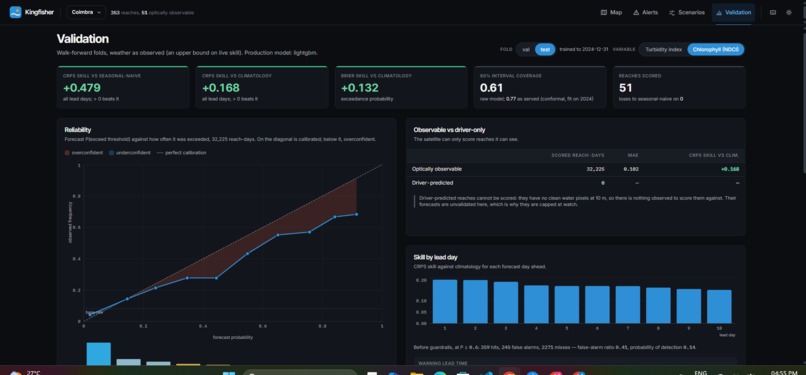The image size is (806, 375).
Task: Click the 32,225 scored reach-days cell
Action: pyautogui.click(x=596, y=169)
